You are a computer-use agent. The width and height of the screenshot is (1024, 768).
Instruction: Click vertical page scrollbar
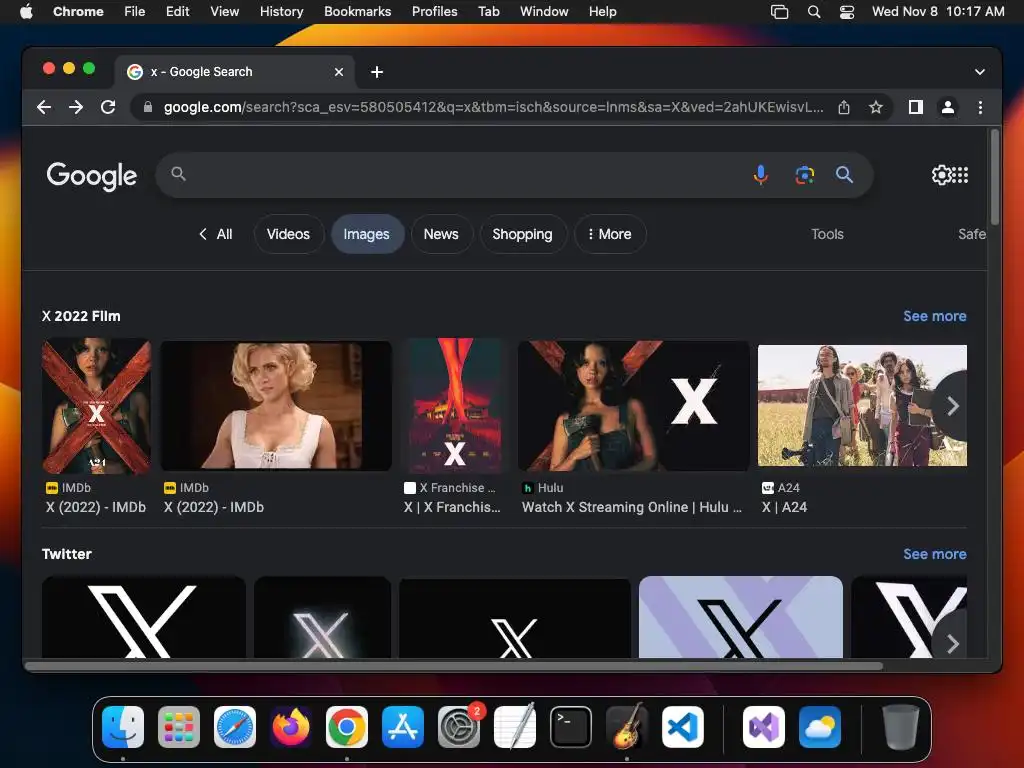(995, 178)
